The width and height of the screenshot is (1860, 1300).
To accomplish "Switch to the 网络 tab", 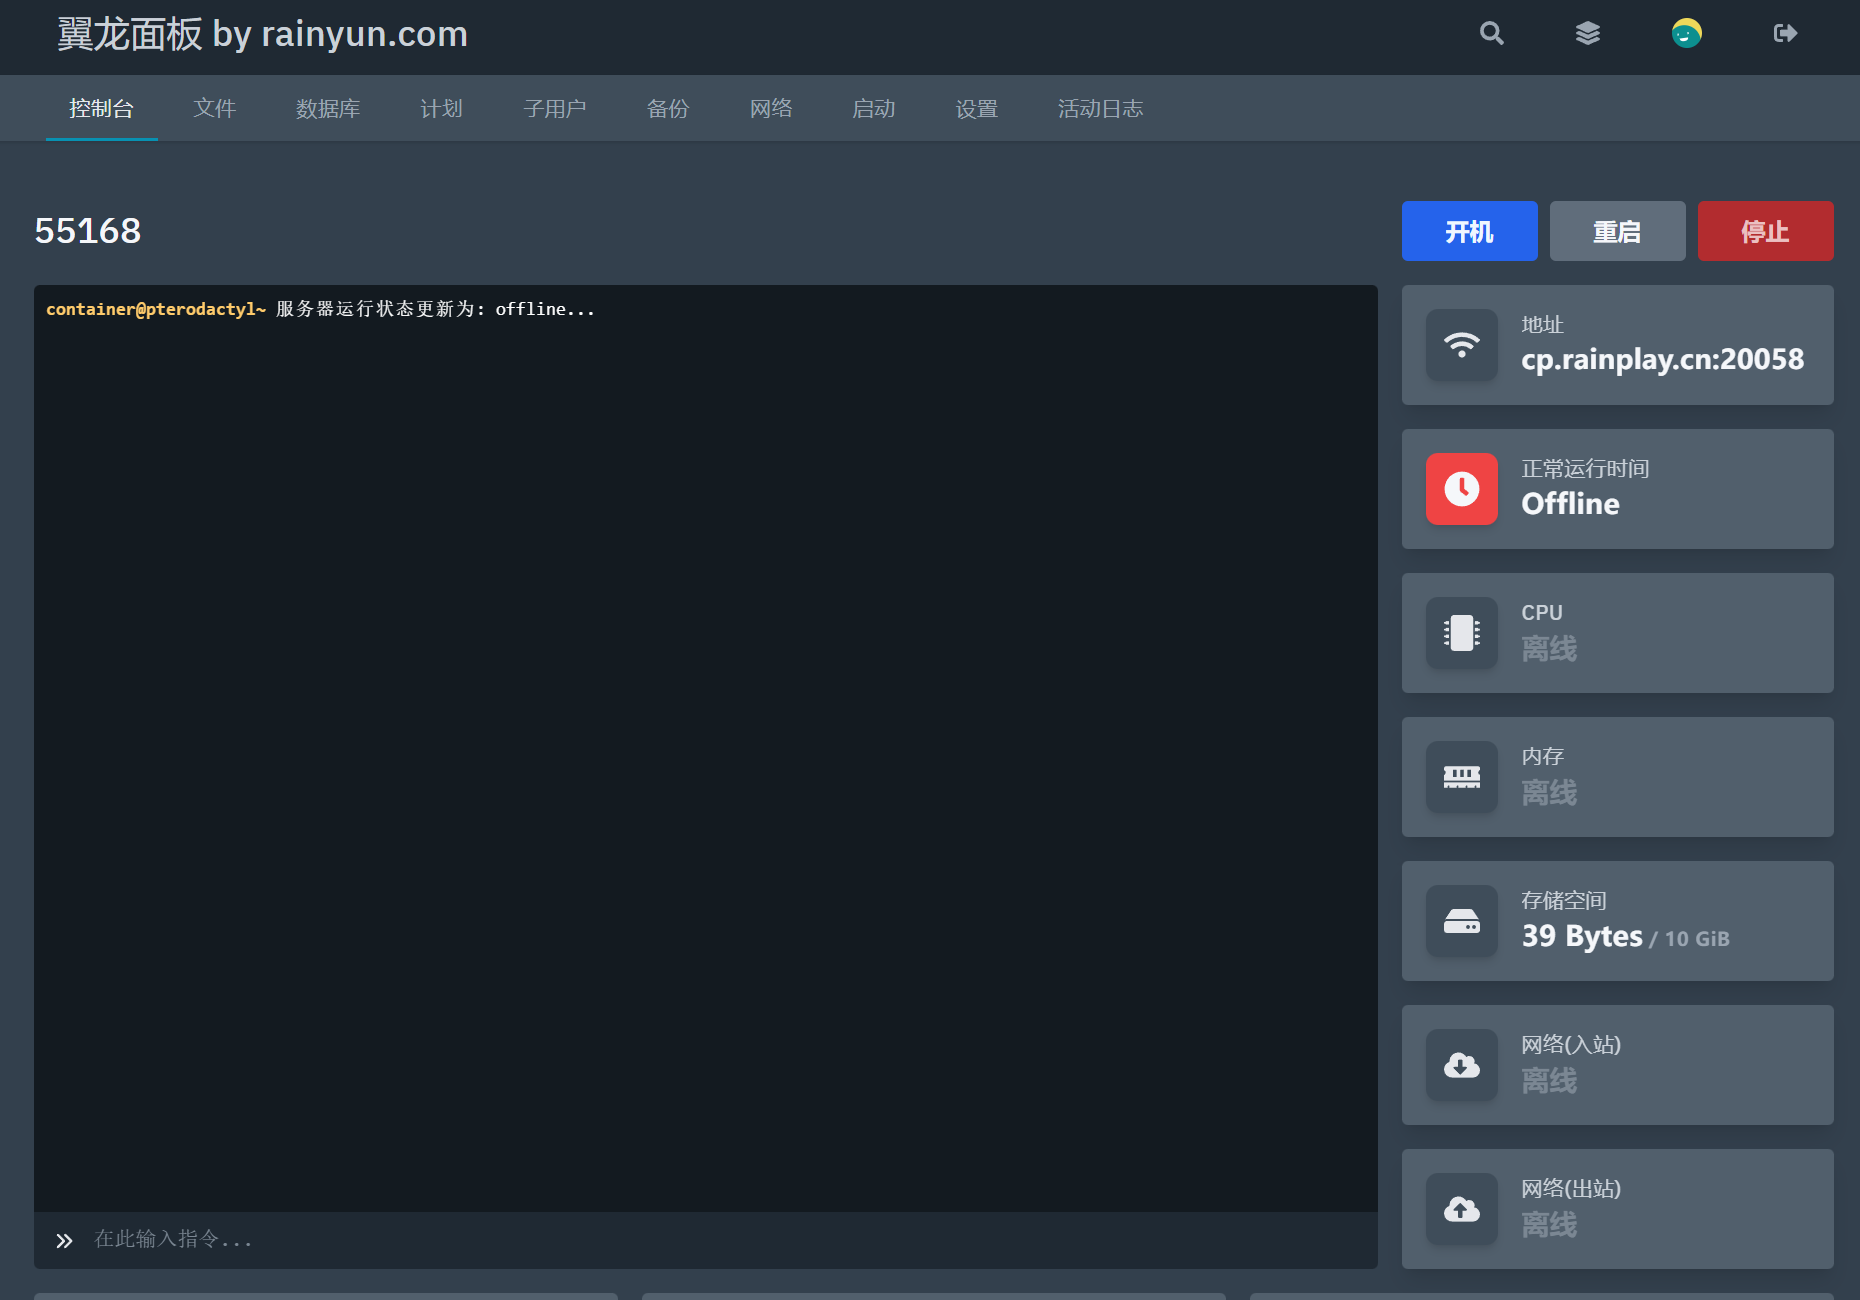I will pos(771,108).
